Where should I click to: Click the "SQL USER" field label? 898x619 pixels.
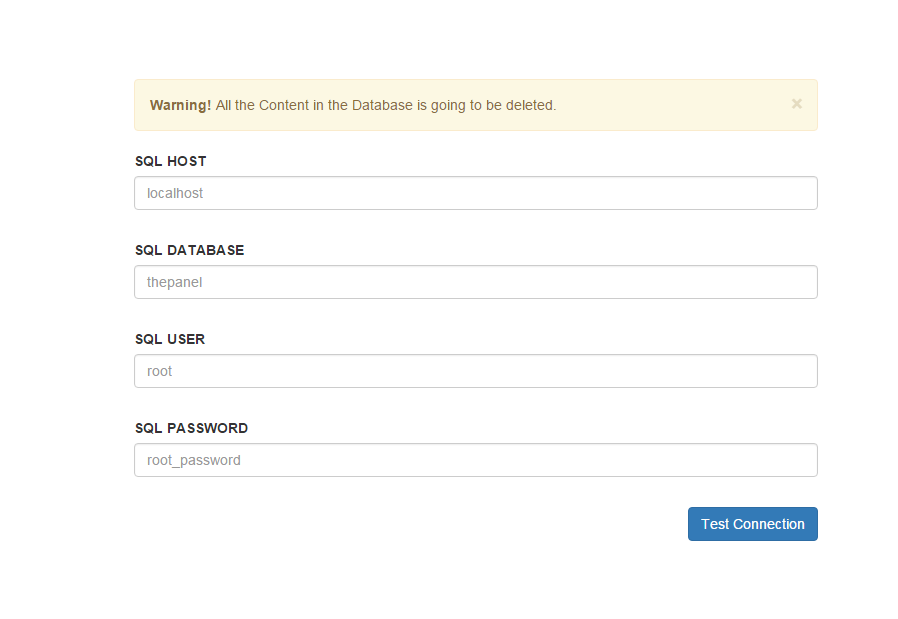(170, 339)
